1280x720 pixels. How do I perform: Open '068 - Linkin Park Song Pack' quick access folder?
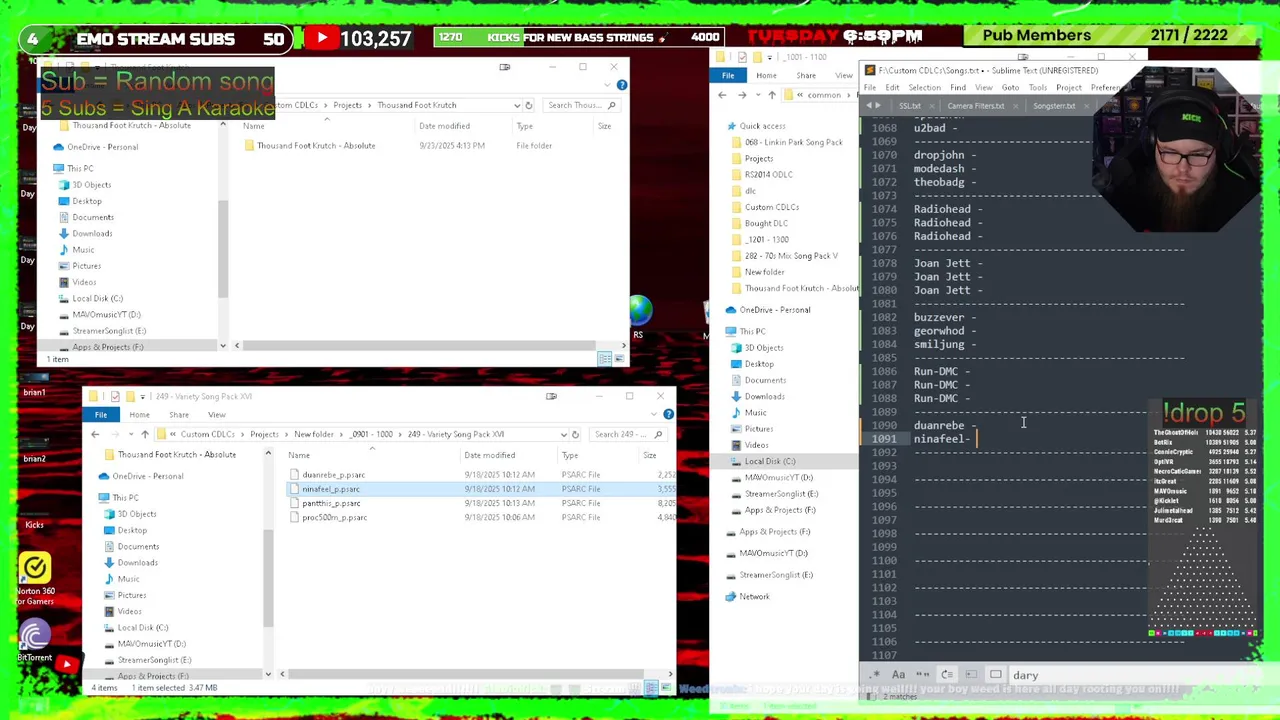(793, 142)
